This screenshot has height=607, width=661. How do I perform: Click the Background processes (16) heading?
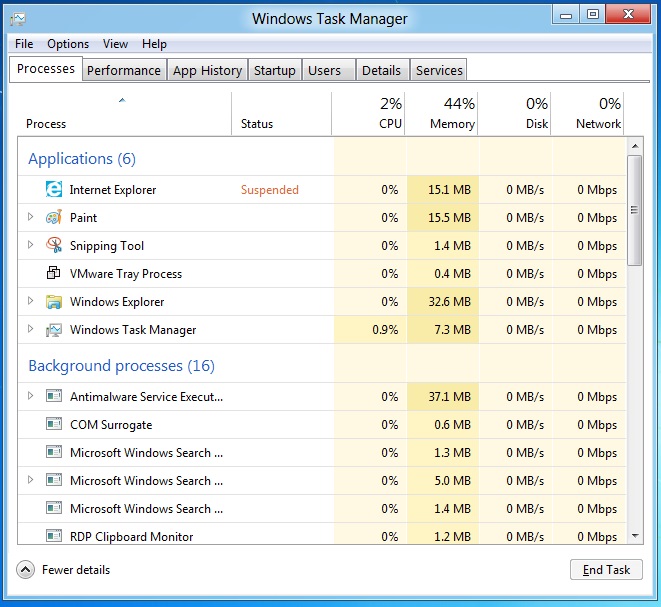(121, 366)
